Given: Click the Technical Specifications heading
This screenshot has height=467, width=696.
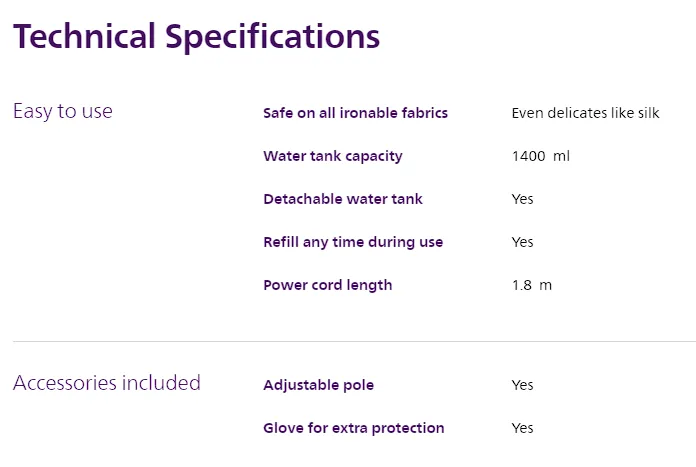Looking at the screenshot, I should pos(196,37).
